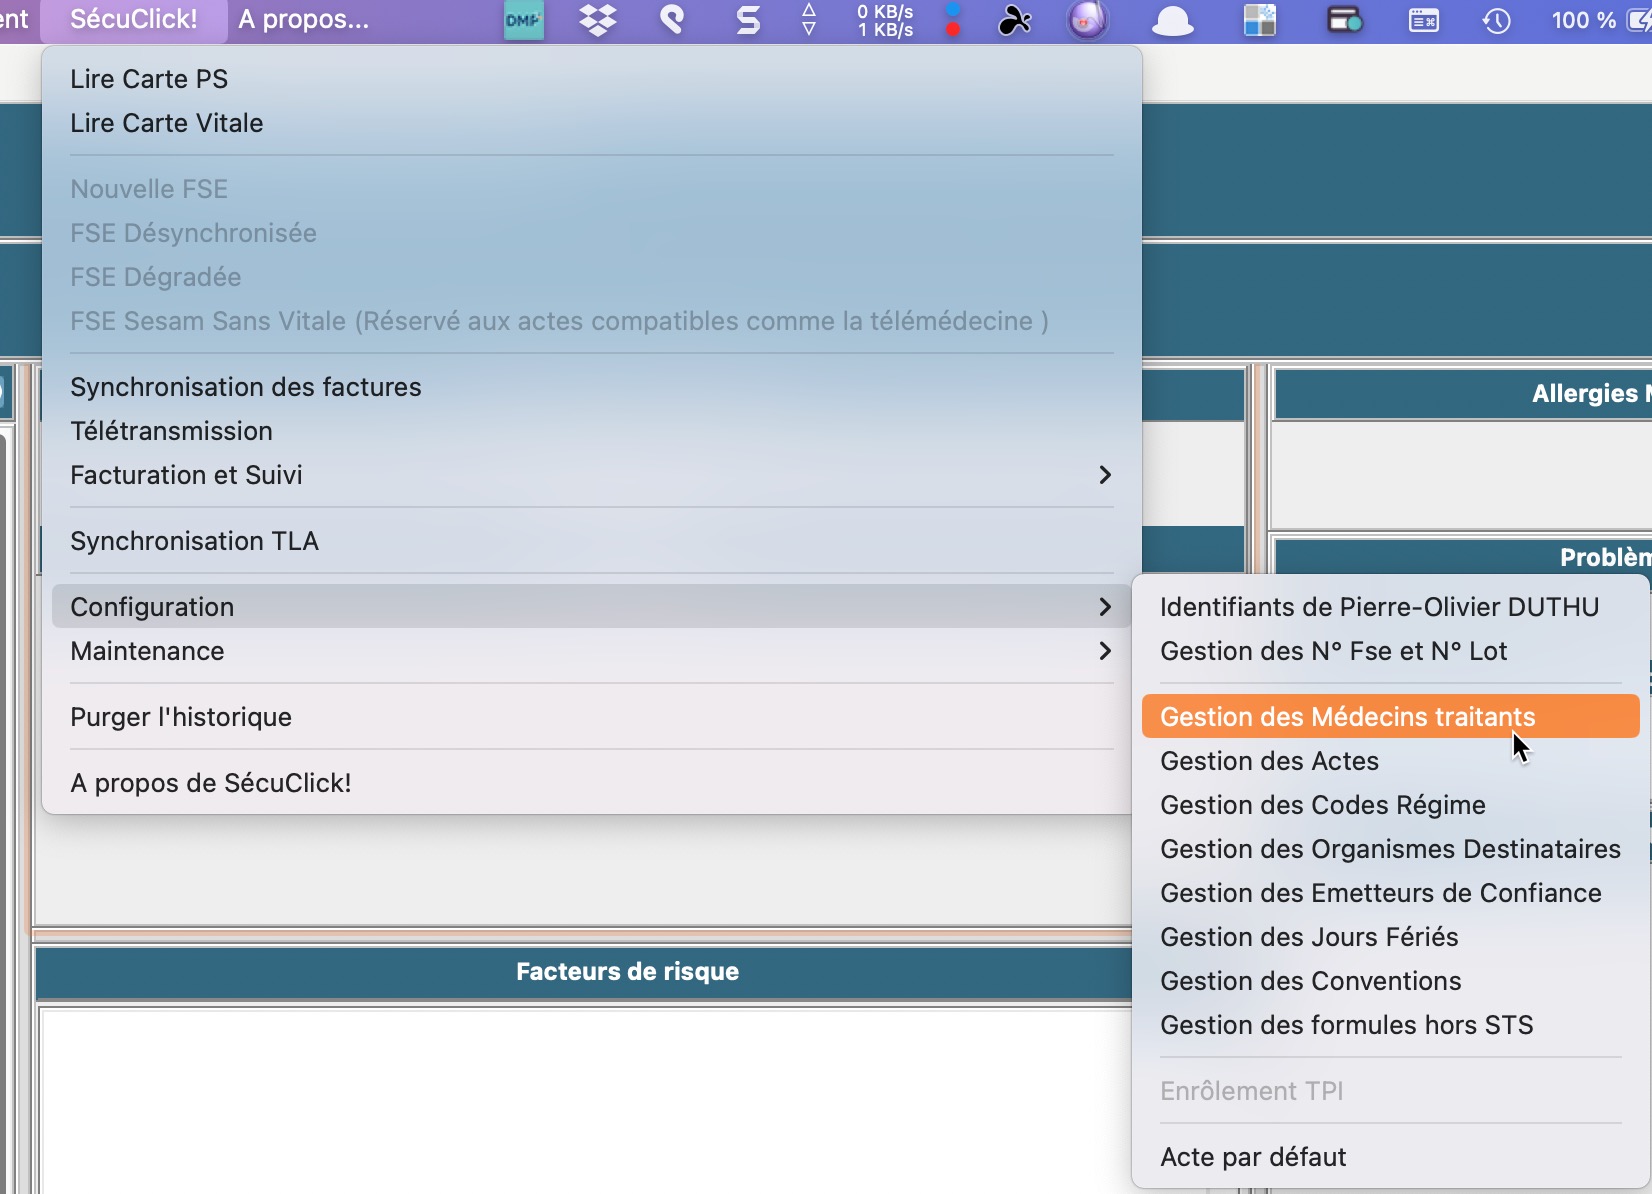
Task: Click the black fan-shaped menu bar icon
Action: (x=1015, y=20)
